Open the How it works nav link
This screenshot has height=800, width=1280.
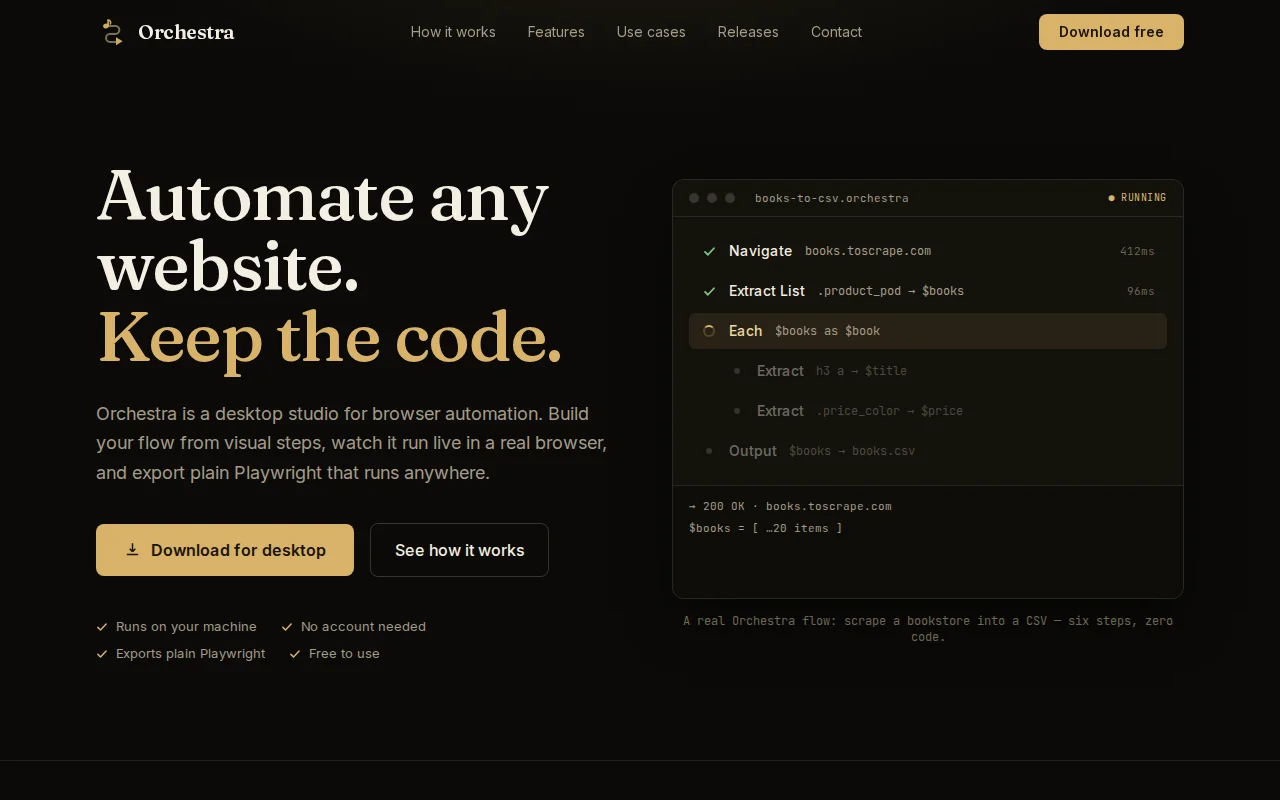(453, 32)
